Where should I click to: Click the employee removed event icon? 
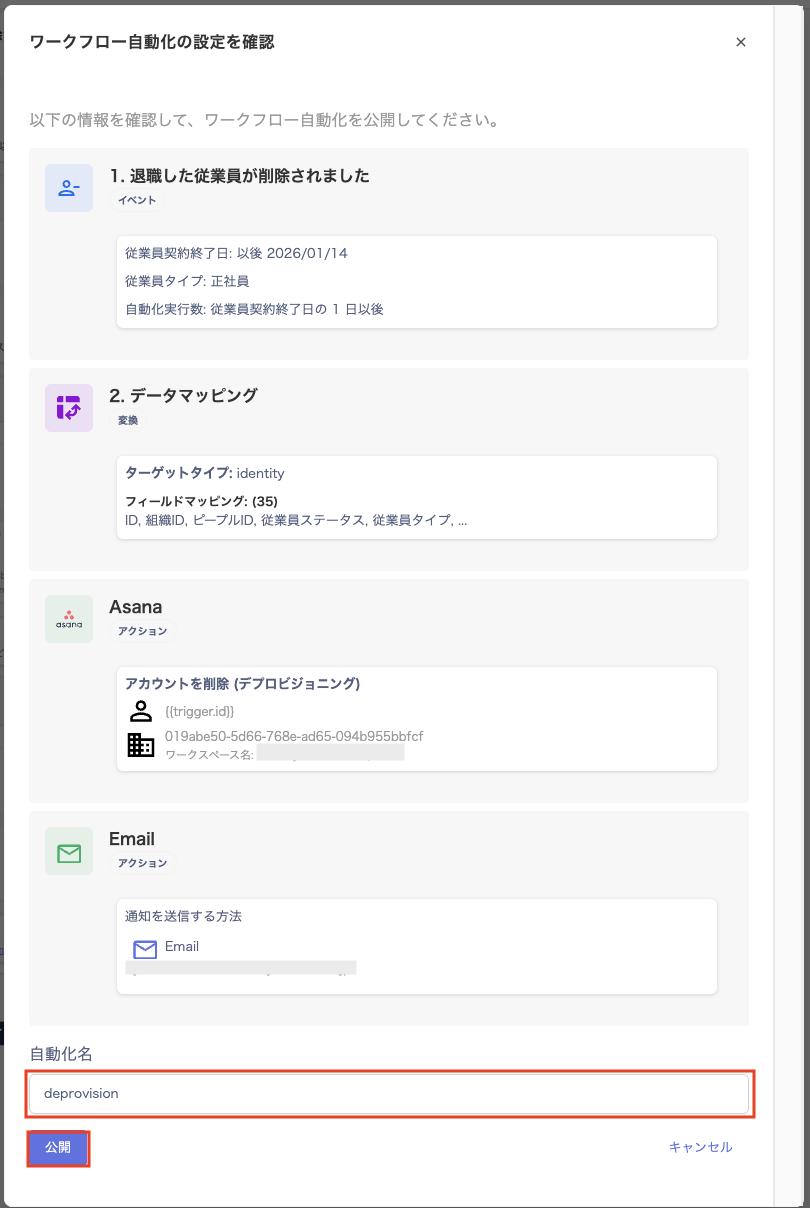69,188
